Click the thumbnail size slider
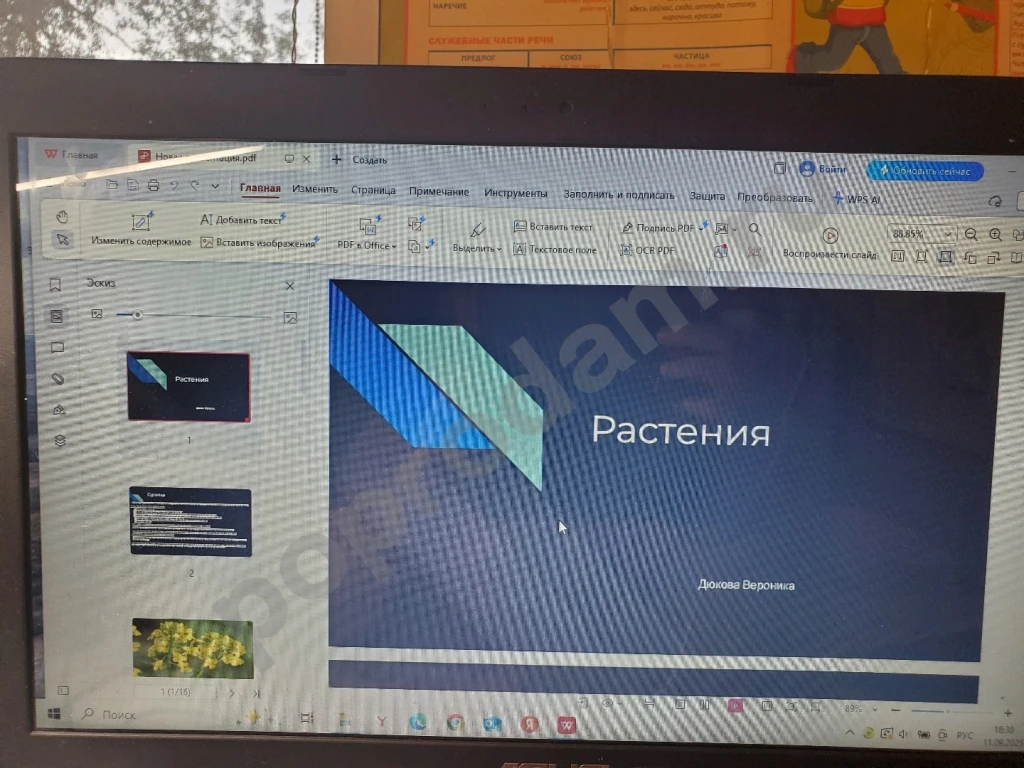Image resolution: width=1024 pixels, height=768 pixels. 137,315
